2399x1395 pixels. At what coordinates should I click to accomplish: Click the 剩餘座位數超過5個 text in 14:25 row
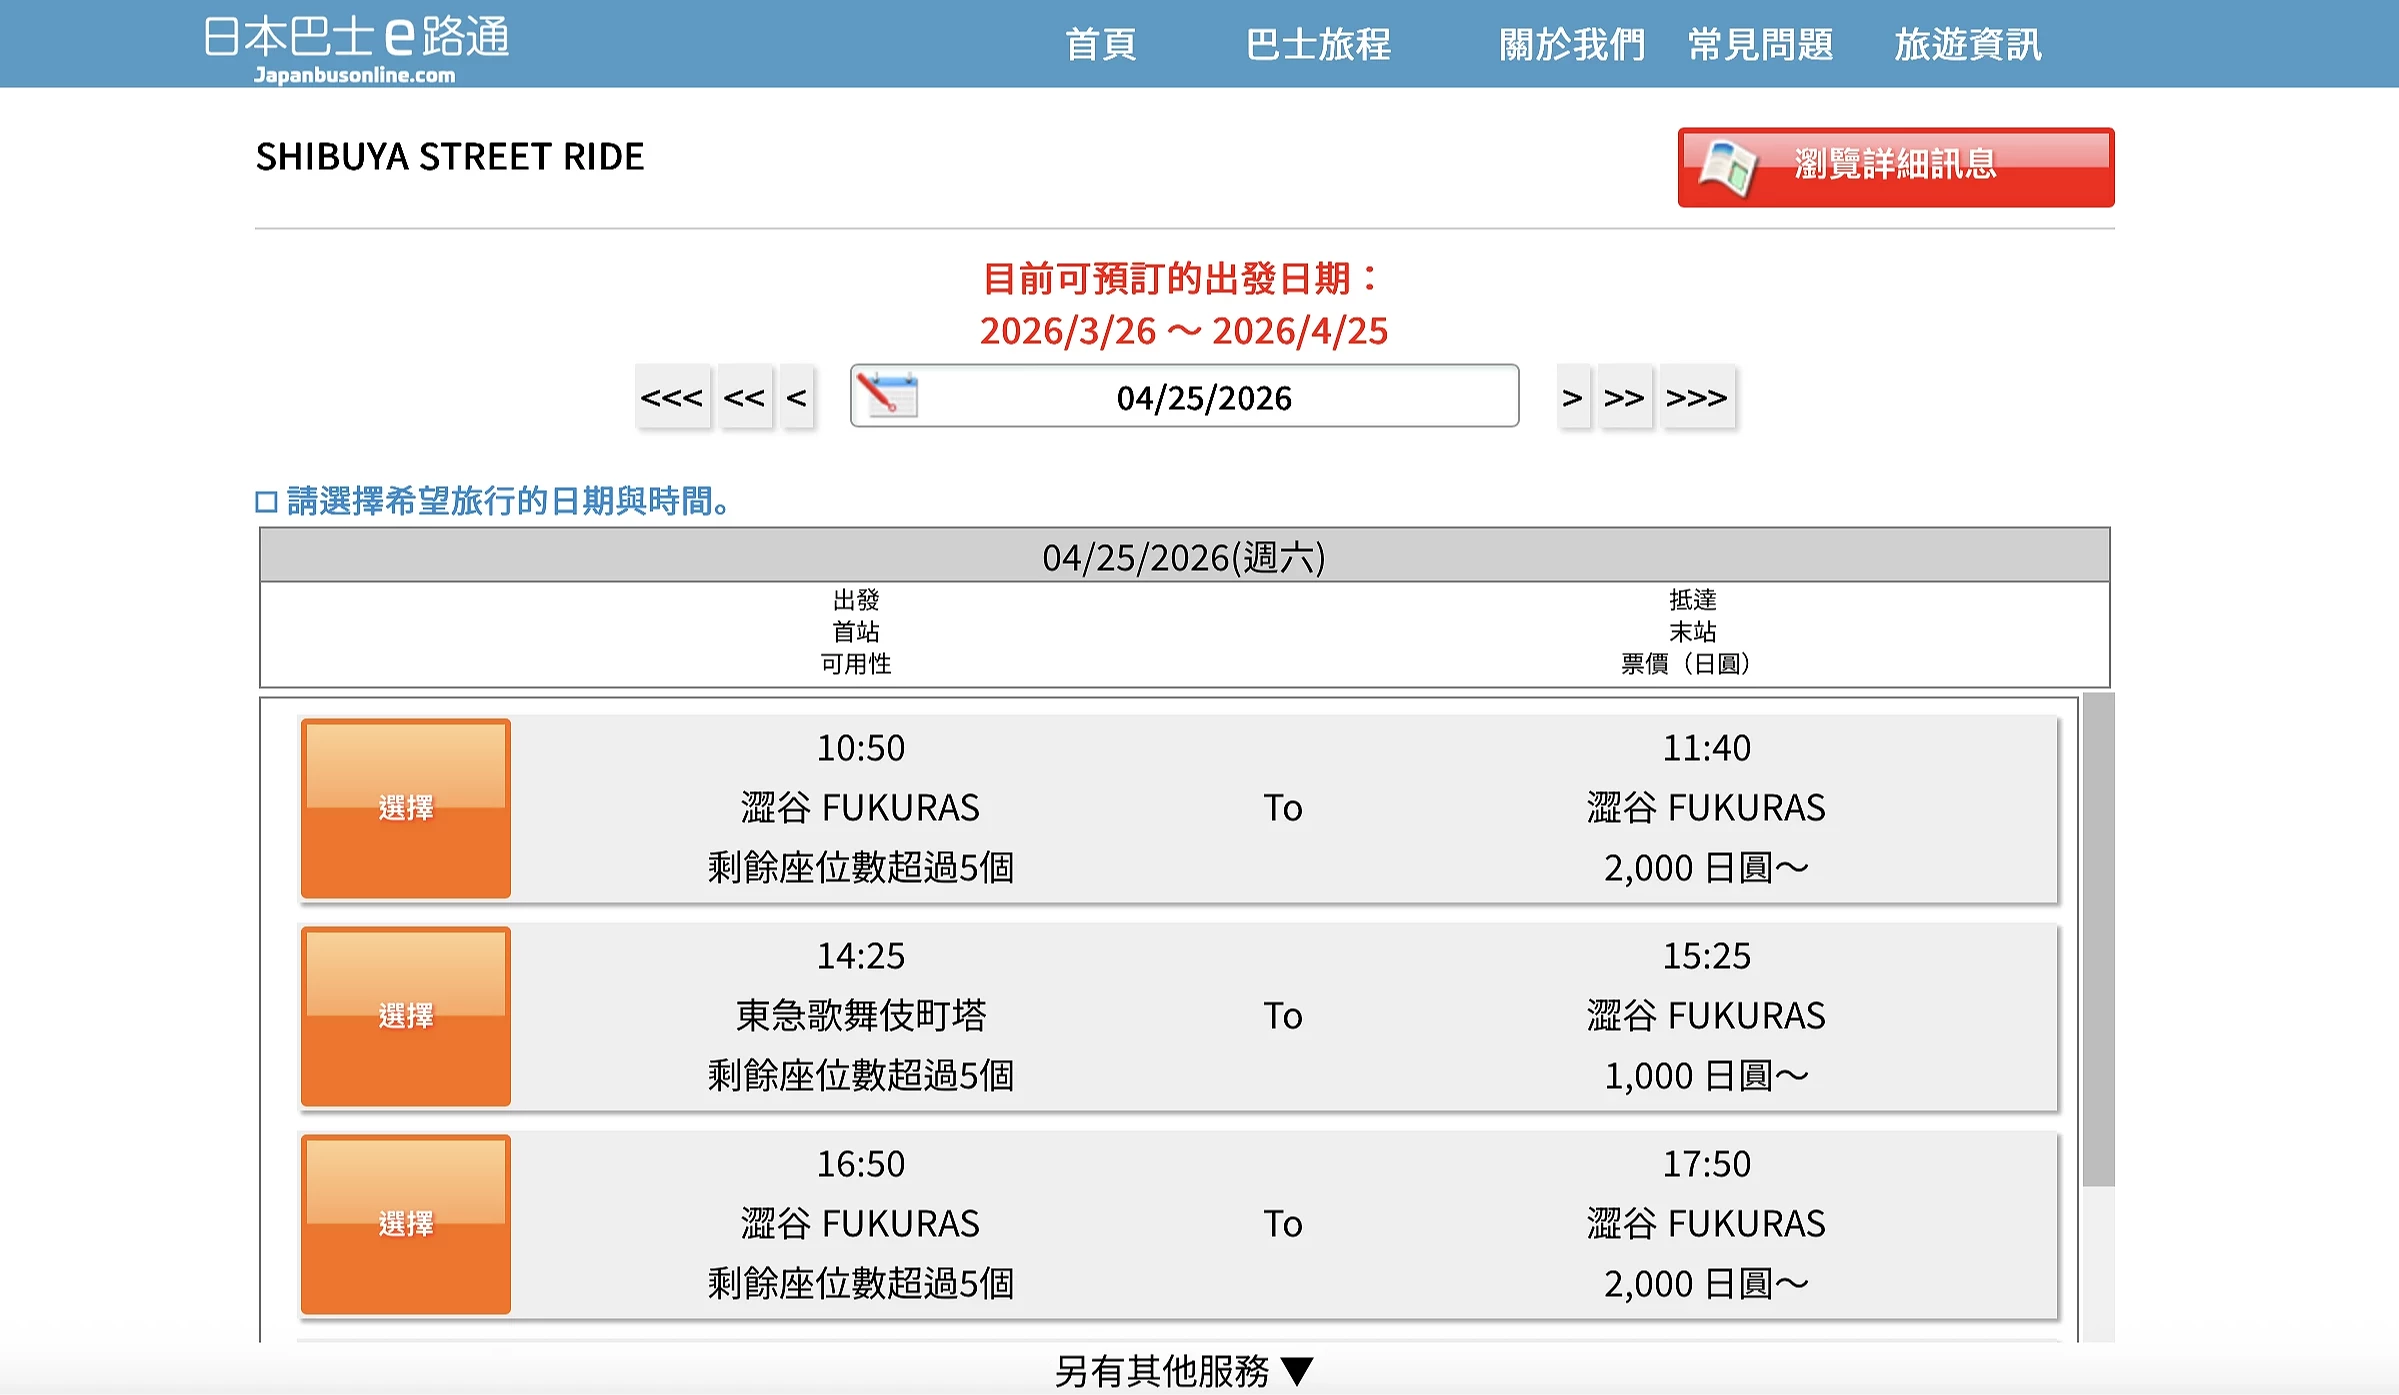click(860, 1076)
